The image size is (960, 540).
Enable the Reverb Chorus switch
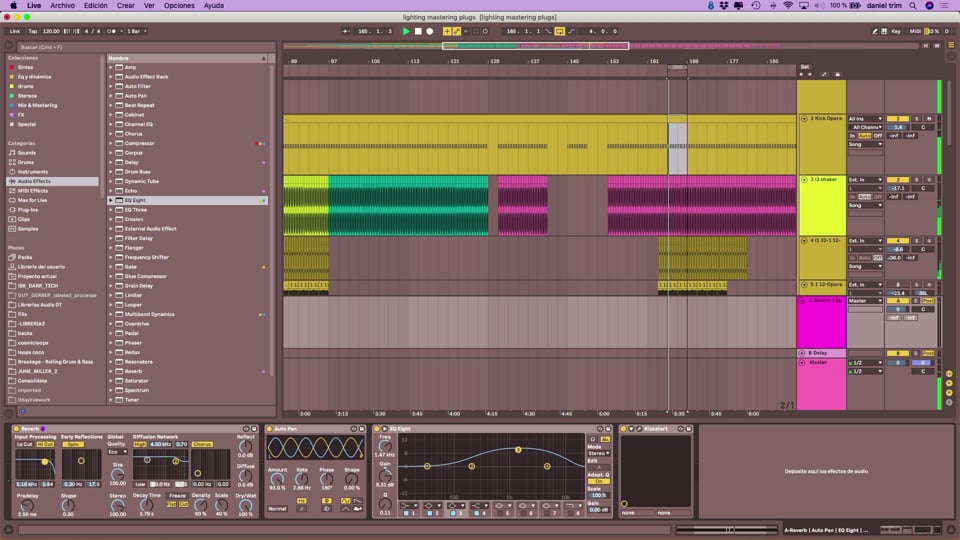(202, 444)
